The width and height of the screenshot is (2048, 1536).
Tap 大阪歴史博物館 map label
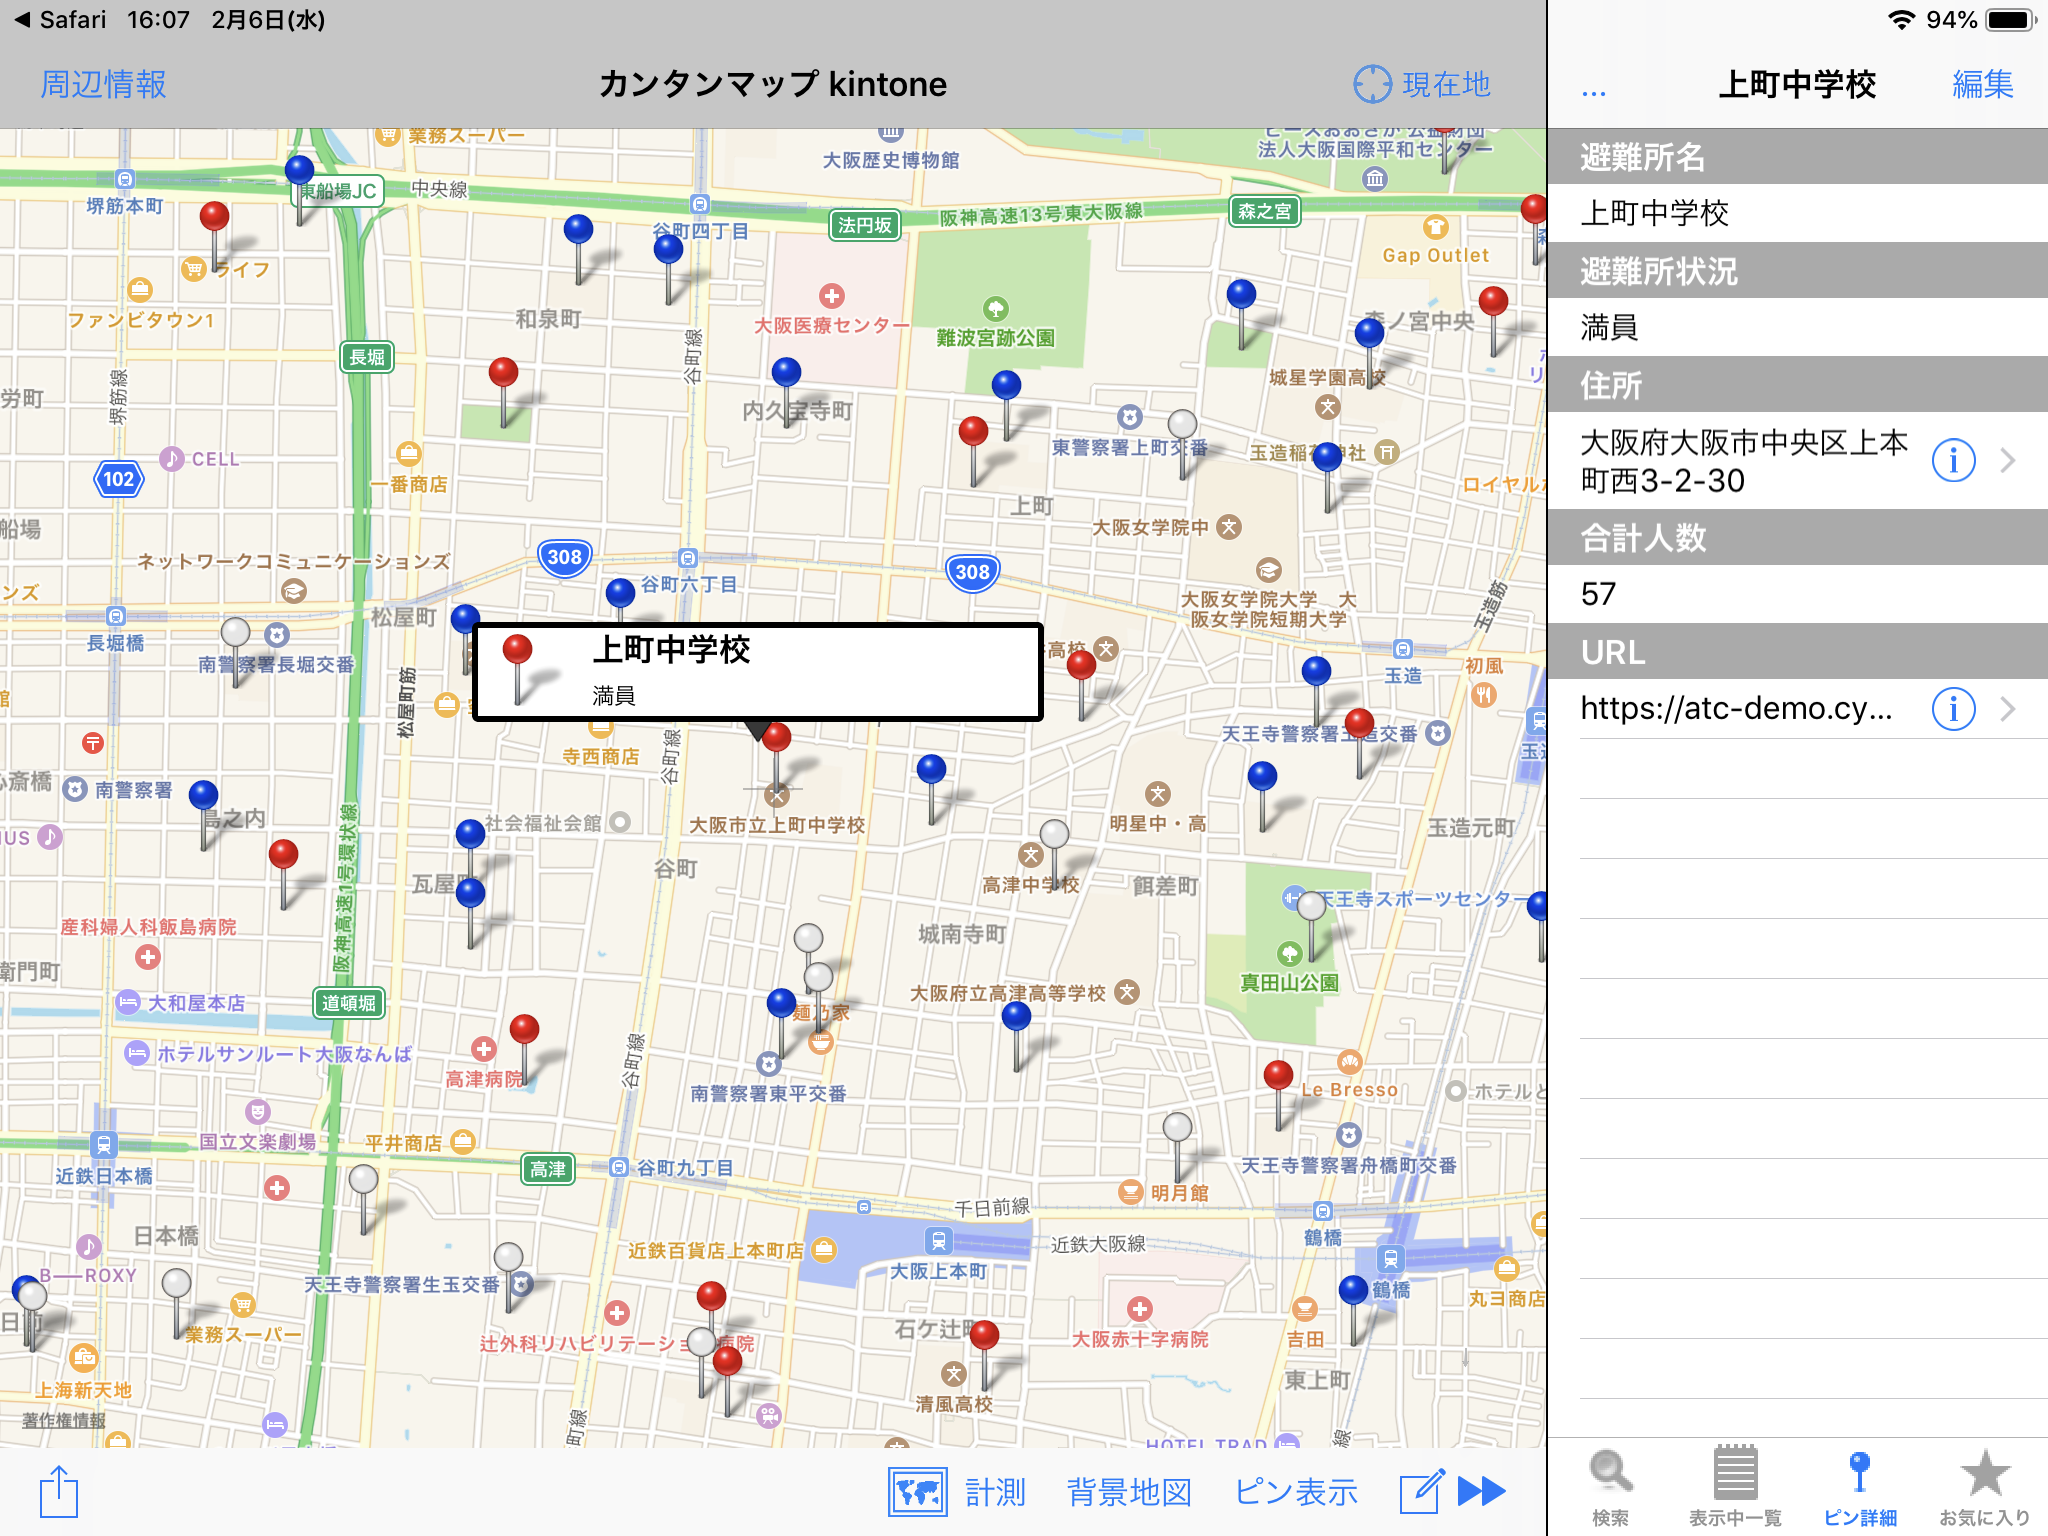890,160
